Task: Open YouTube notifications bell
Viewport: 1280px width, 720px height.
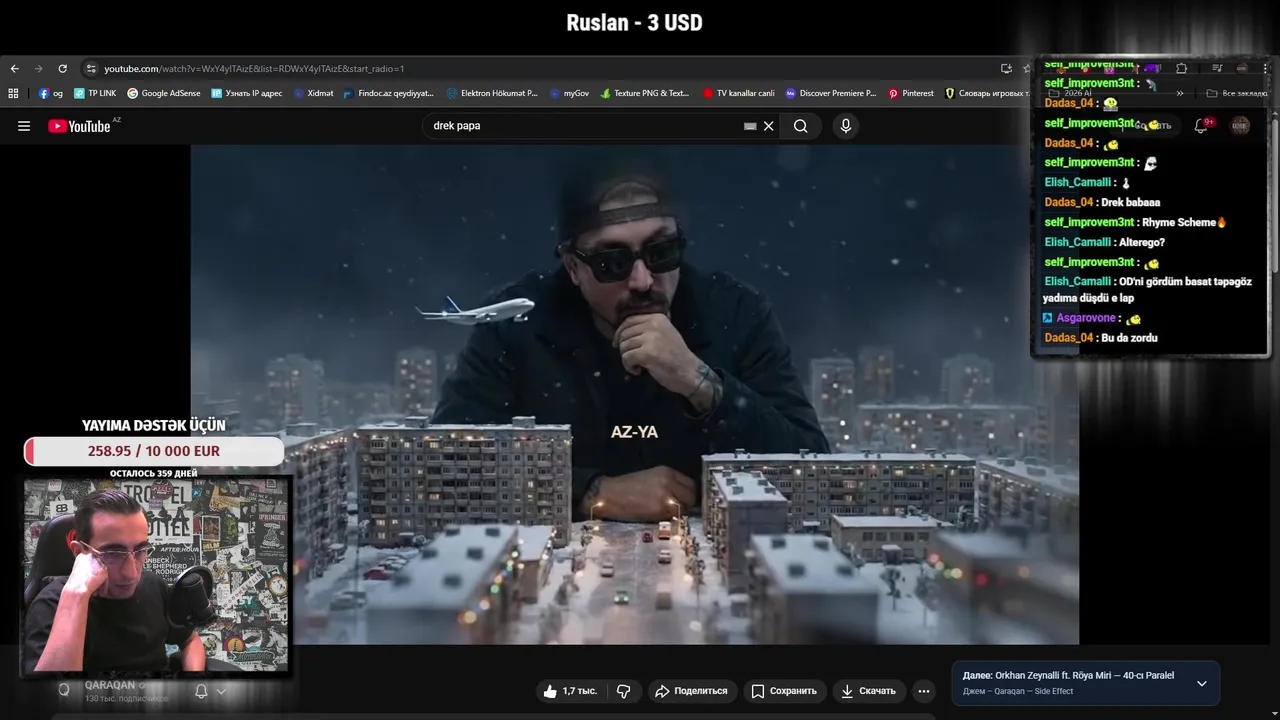Action: tap(1202, 126)
